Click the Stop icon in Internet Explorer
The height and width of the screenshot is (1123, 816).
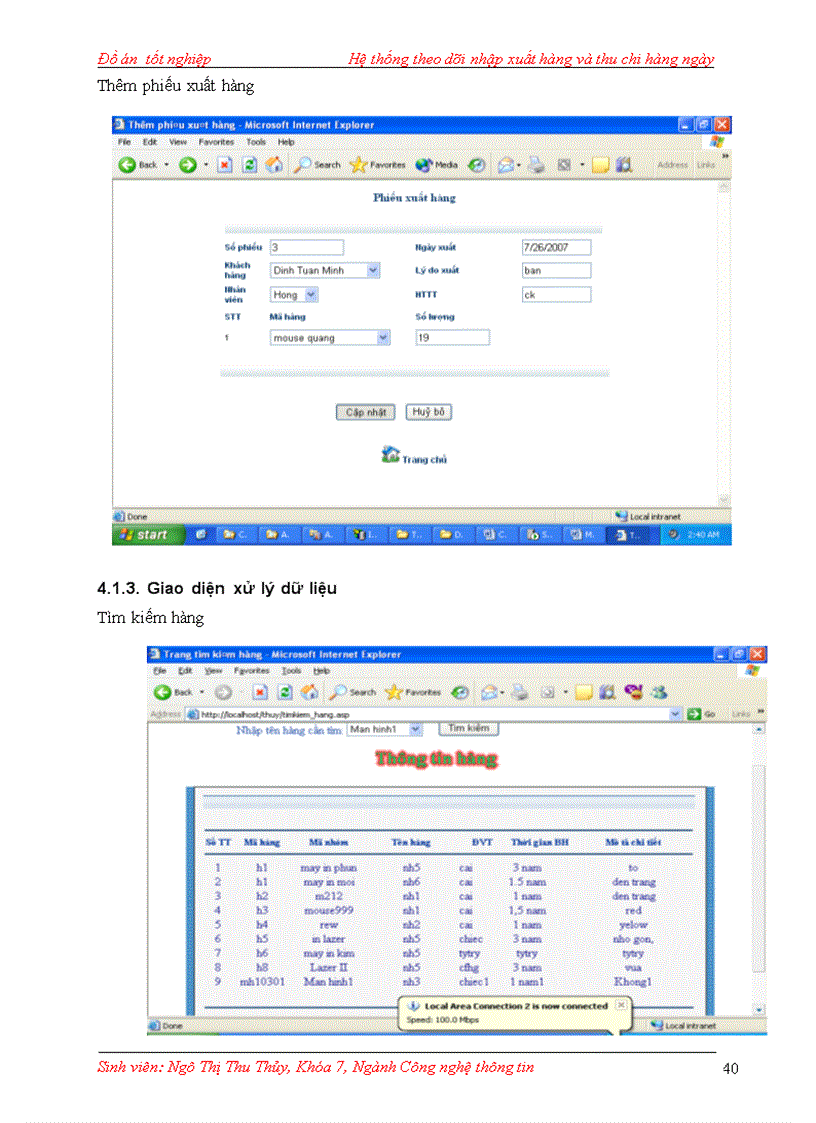[x=224, y=164]
